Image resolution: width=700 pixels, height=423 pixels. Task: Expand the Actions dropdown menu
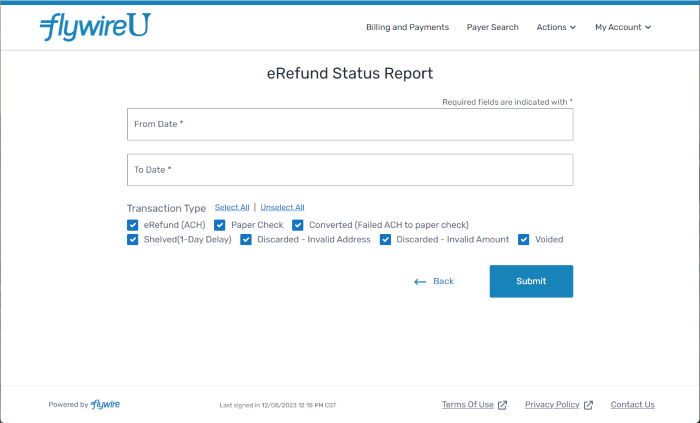coord(556,27)
